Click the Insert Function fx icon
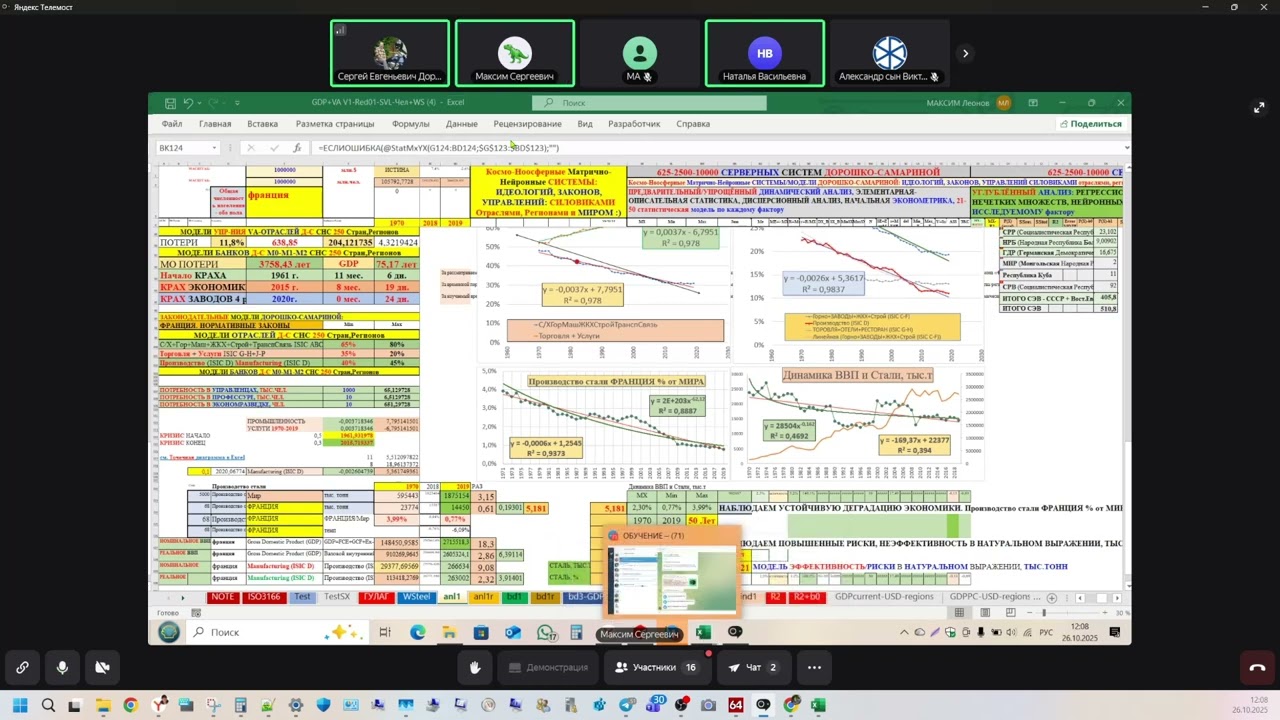 pyautogui.click(x=297, y=148)
